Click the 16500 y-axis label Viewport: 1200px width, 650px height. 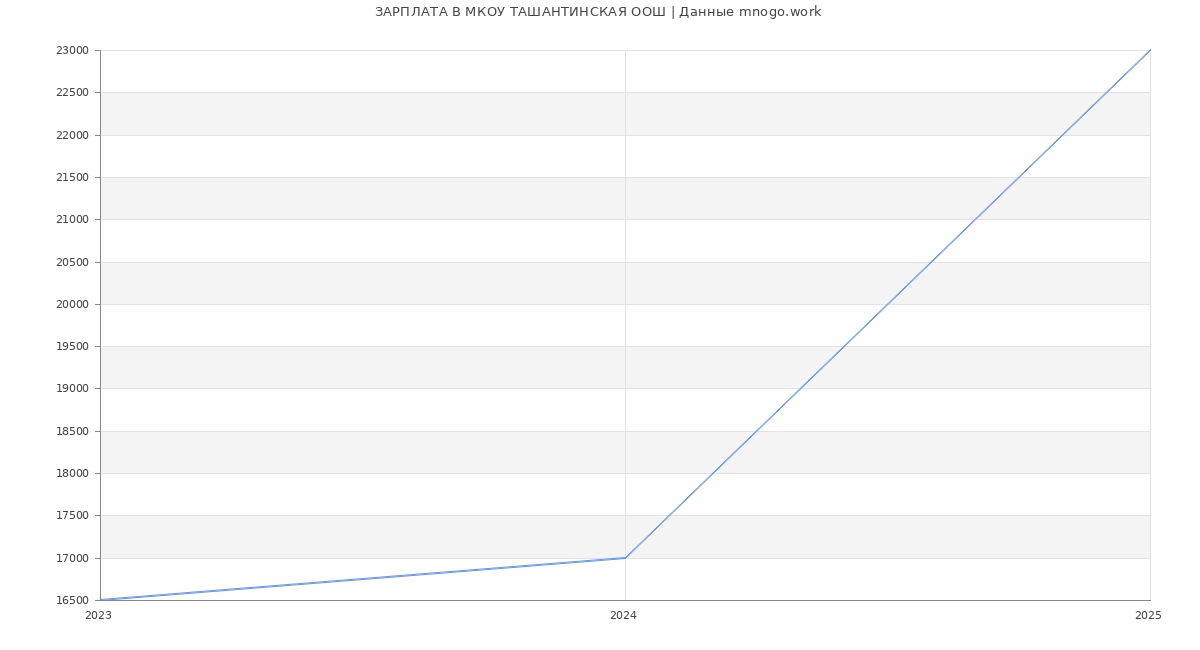pos(72,601)
